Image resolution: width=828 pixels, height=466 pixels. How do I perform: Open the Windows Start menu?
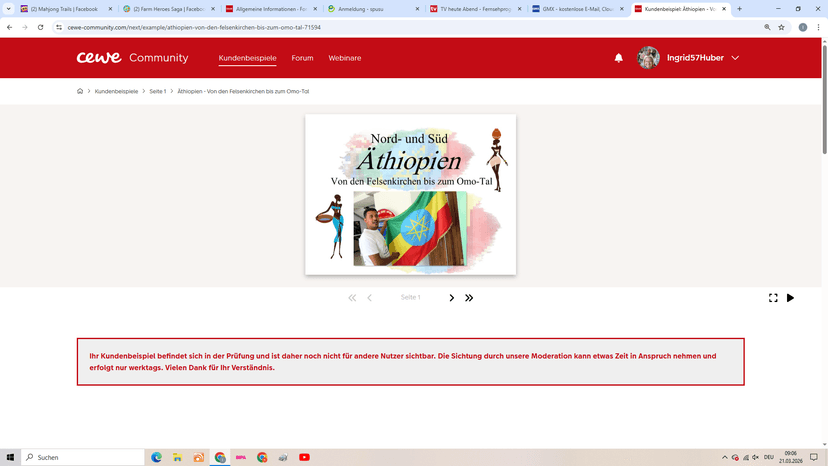tap(10, 457)
